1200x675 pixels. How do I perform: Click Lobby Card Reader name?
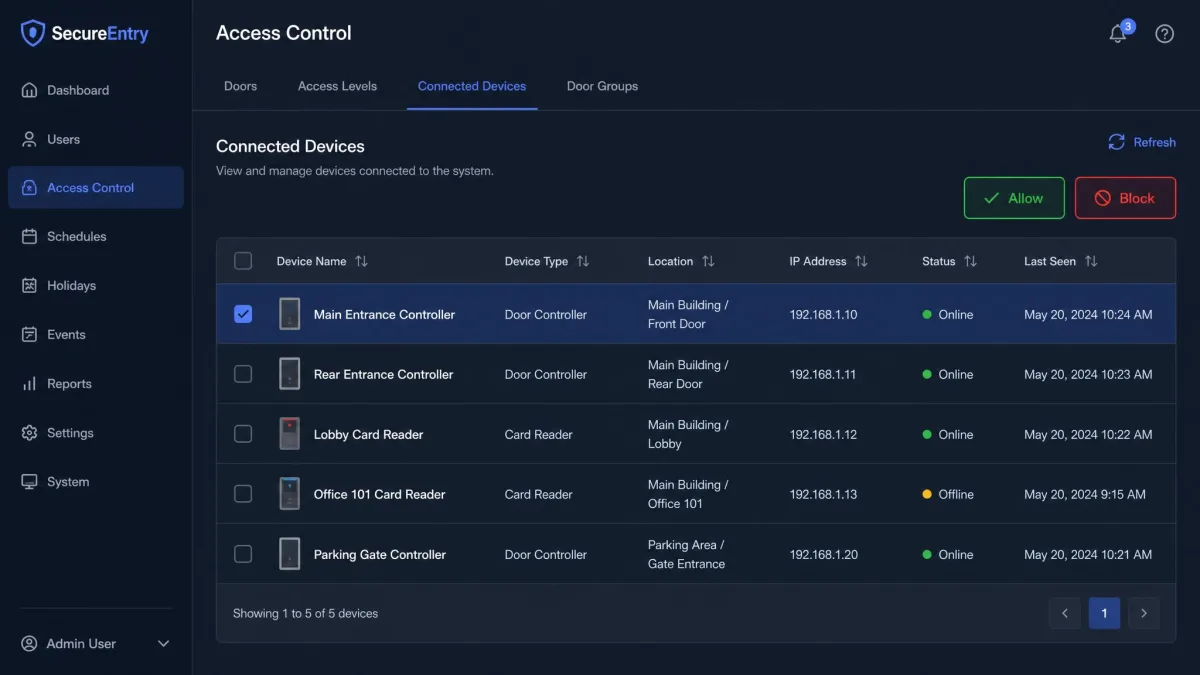[x=368, y=434]
